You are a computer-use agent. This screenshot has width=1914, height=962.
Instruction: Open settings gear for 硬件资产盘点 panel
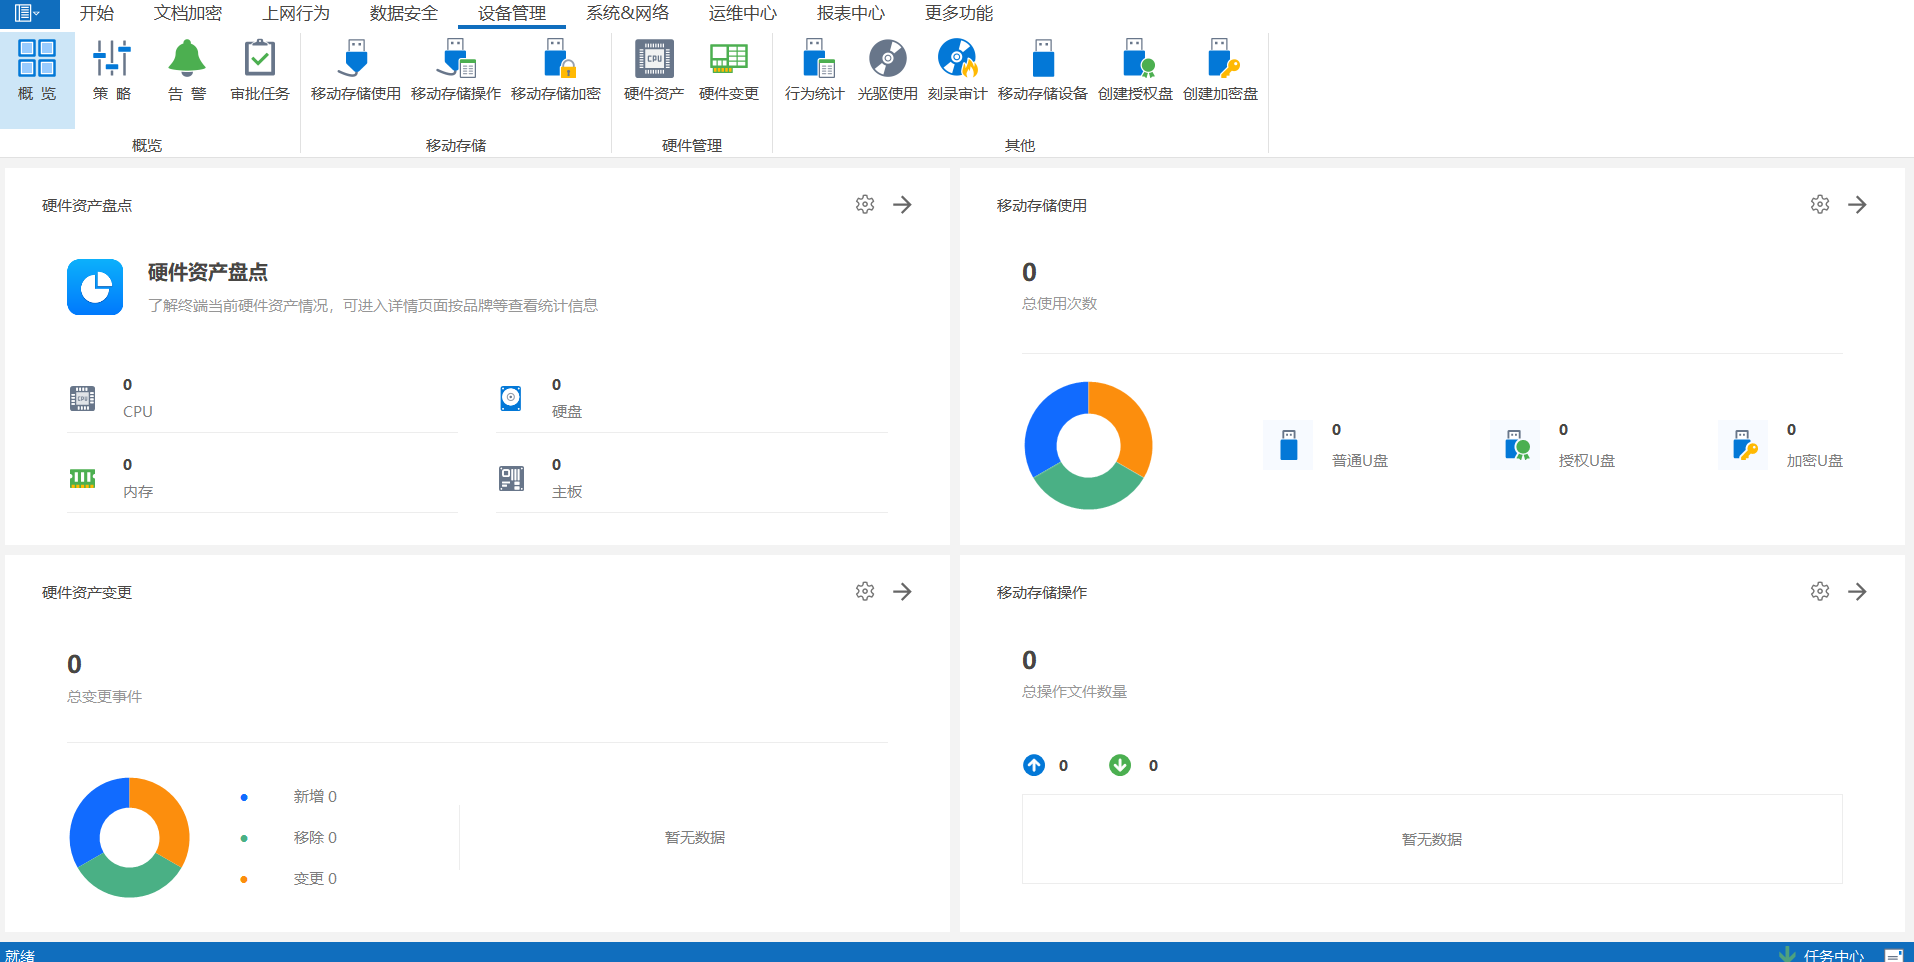point(865,205)
